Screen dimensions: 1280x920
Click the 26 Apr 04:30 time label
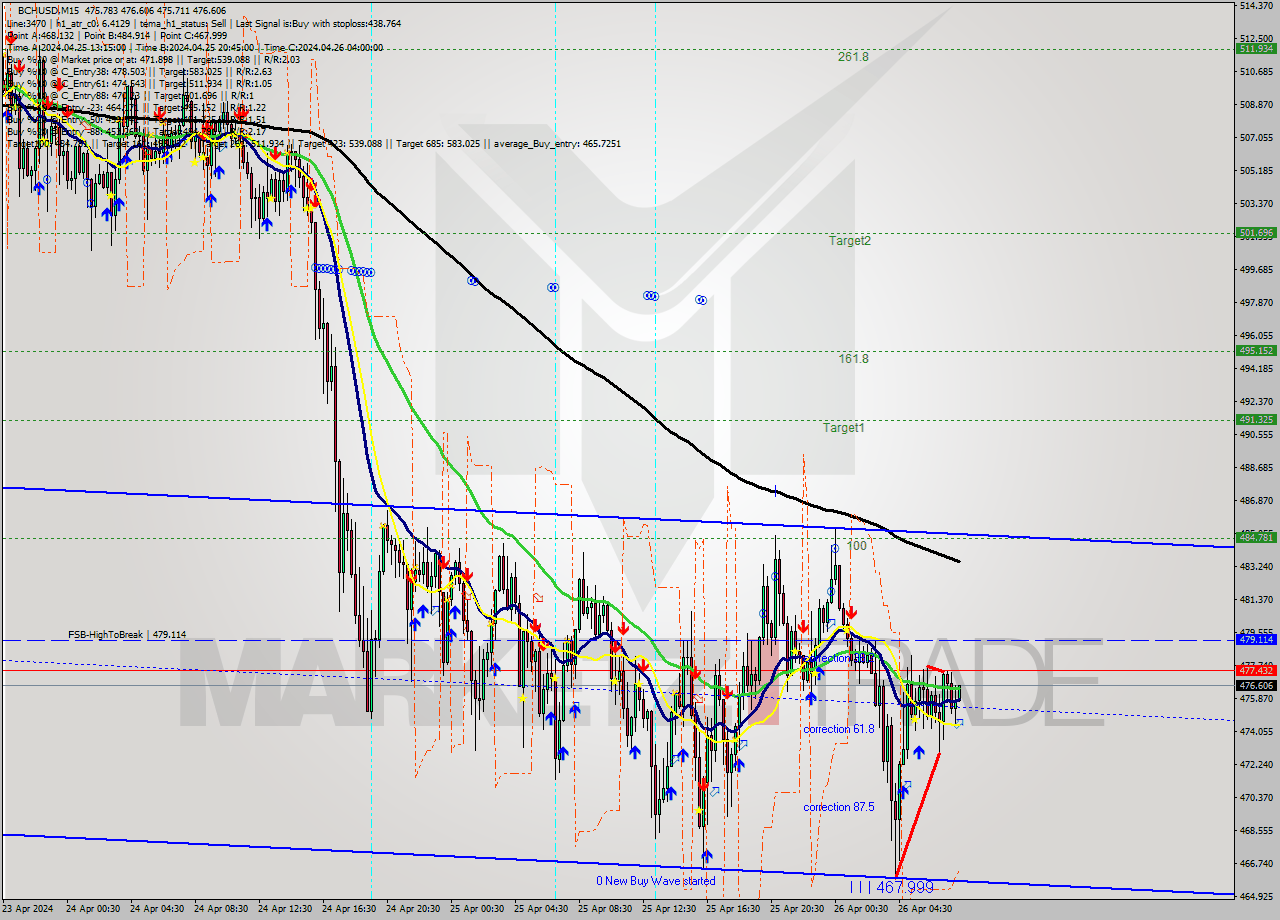(x=925, y=909)
